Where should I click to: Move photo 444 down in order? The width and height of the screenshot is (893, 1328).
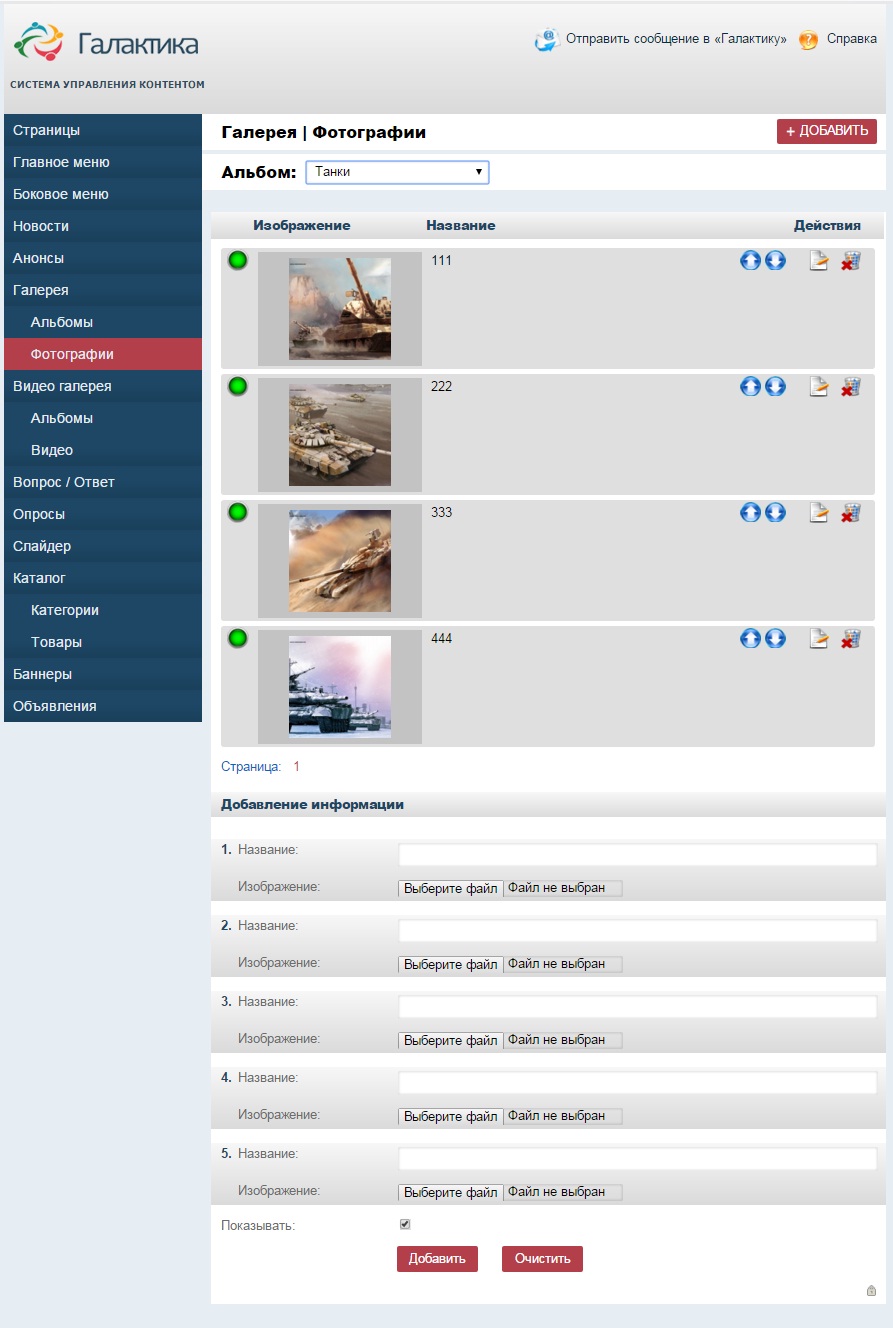775,639
